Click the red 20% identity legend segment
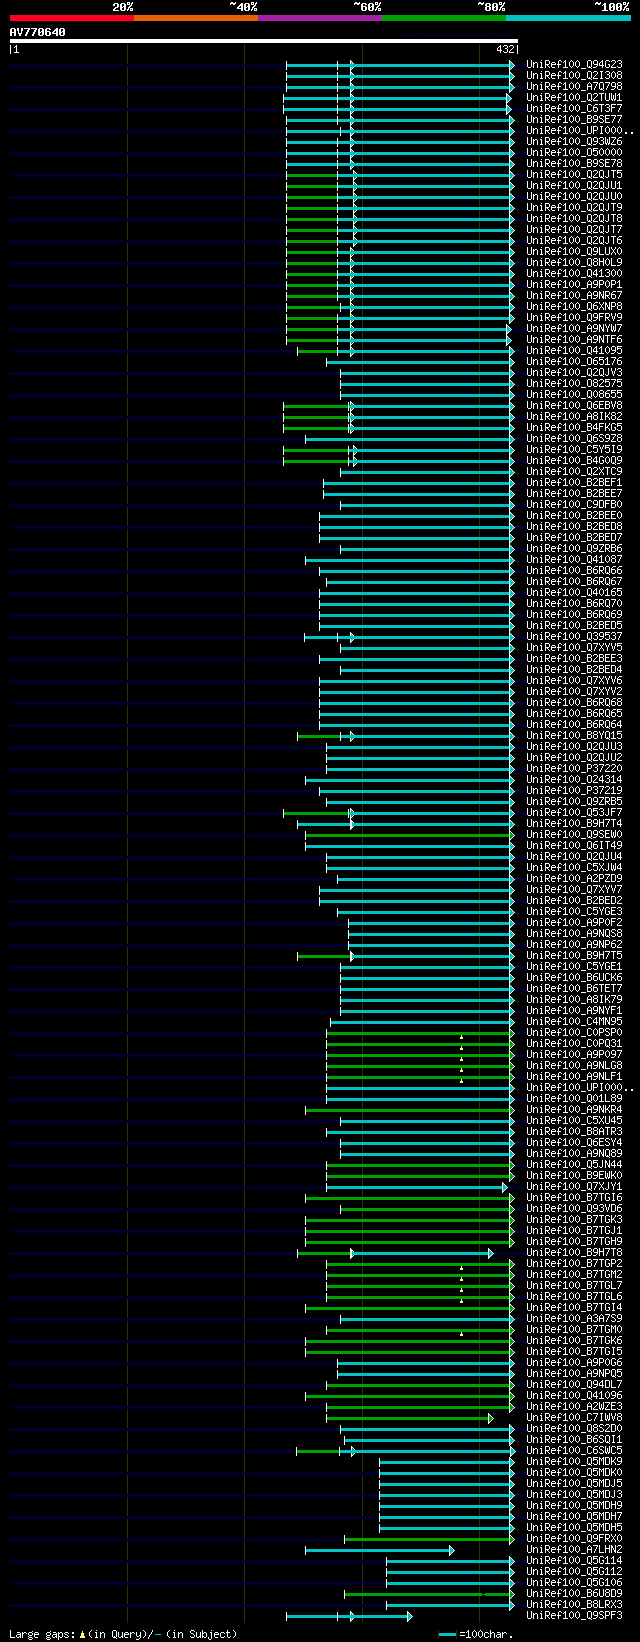This screenshot has width=640, height=1642. pos(72,17)
